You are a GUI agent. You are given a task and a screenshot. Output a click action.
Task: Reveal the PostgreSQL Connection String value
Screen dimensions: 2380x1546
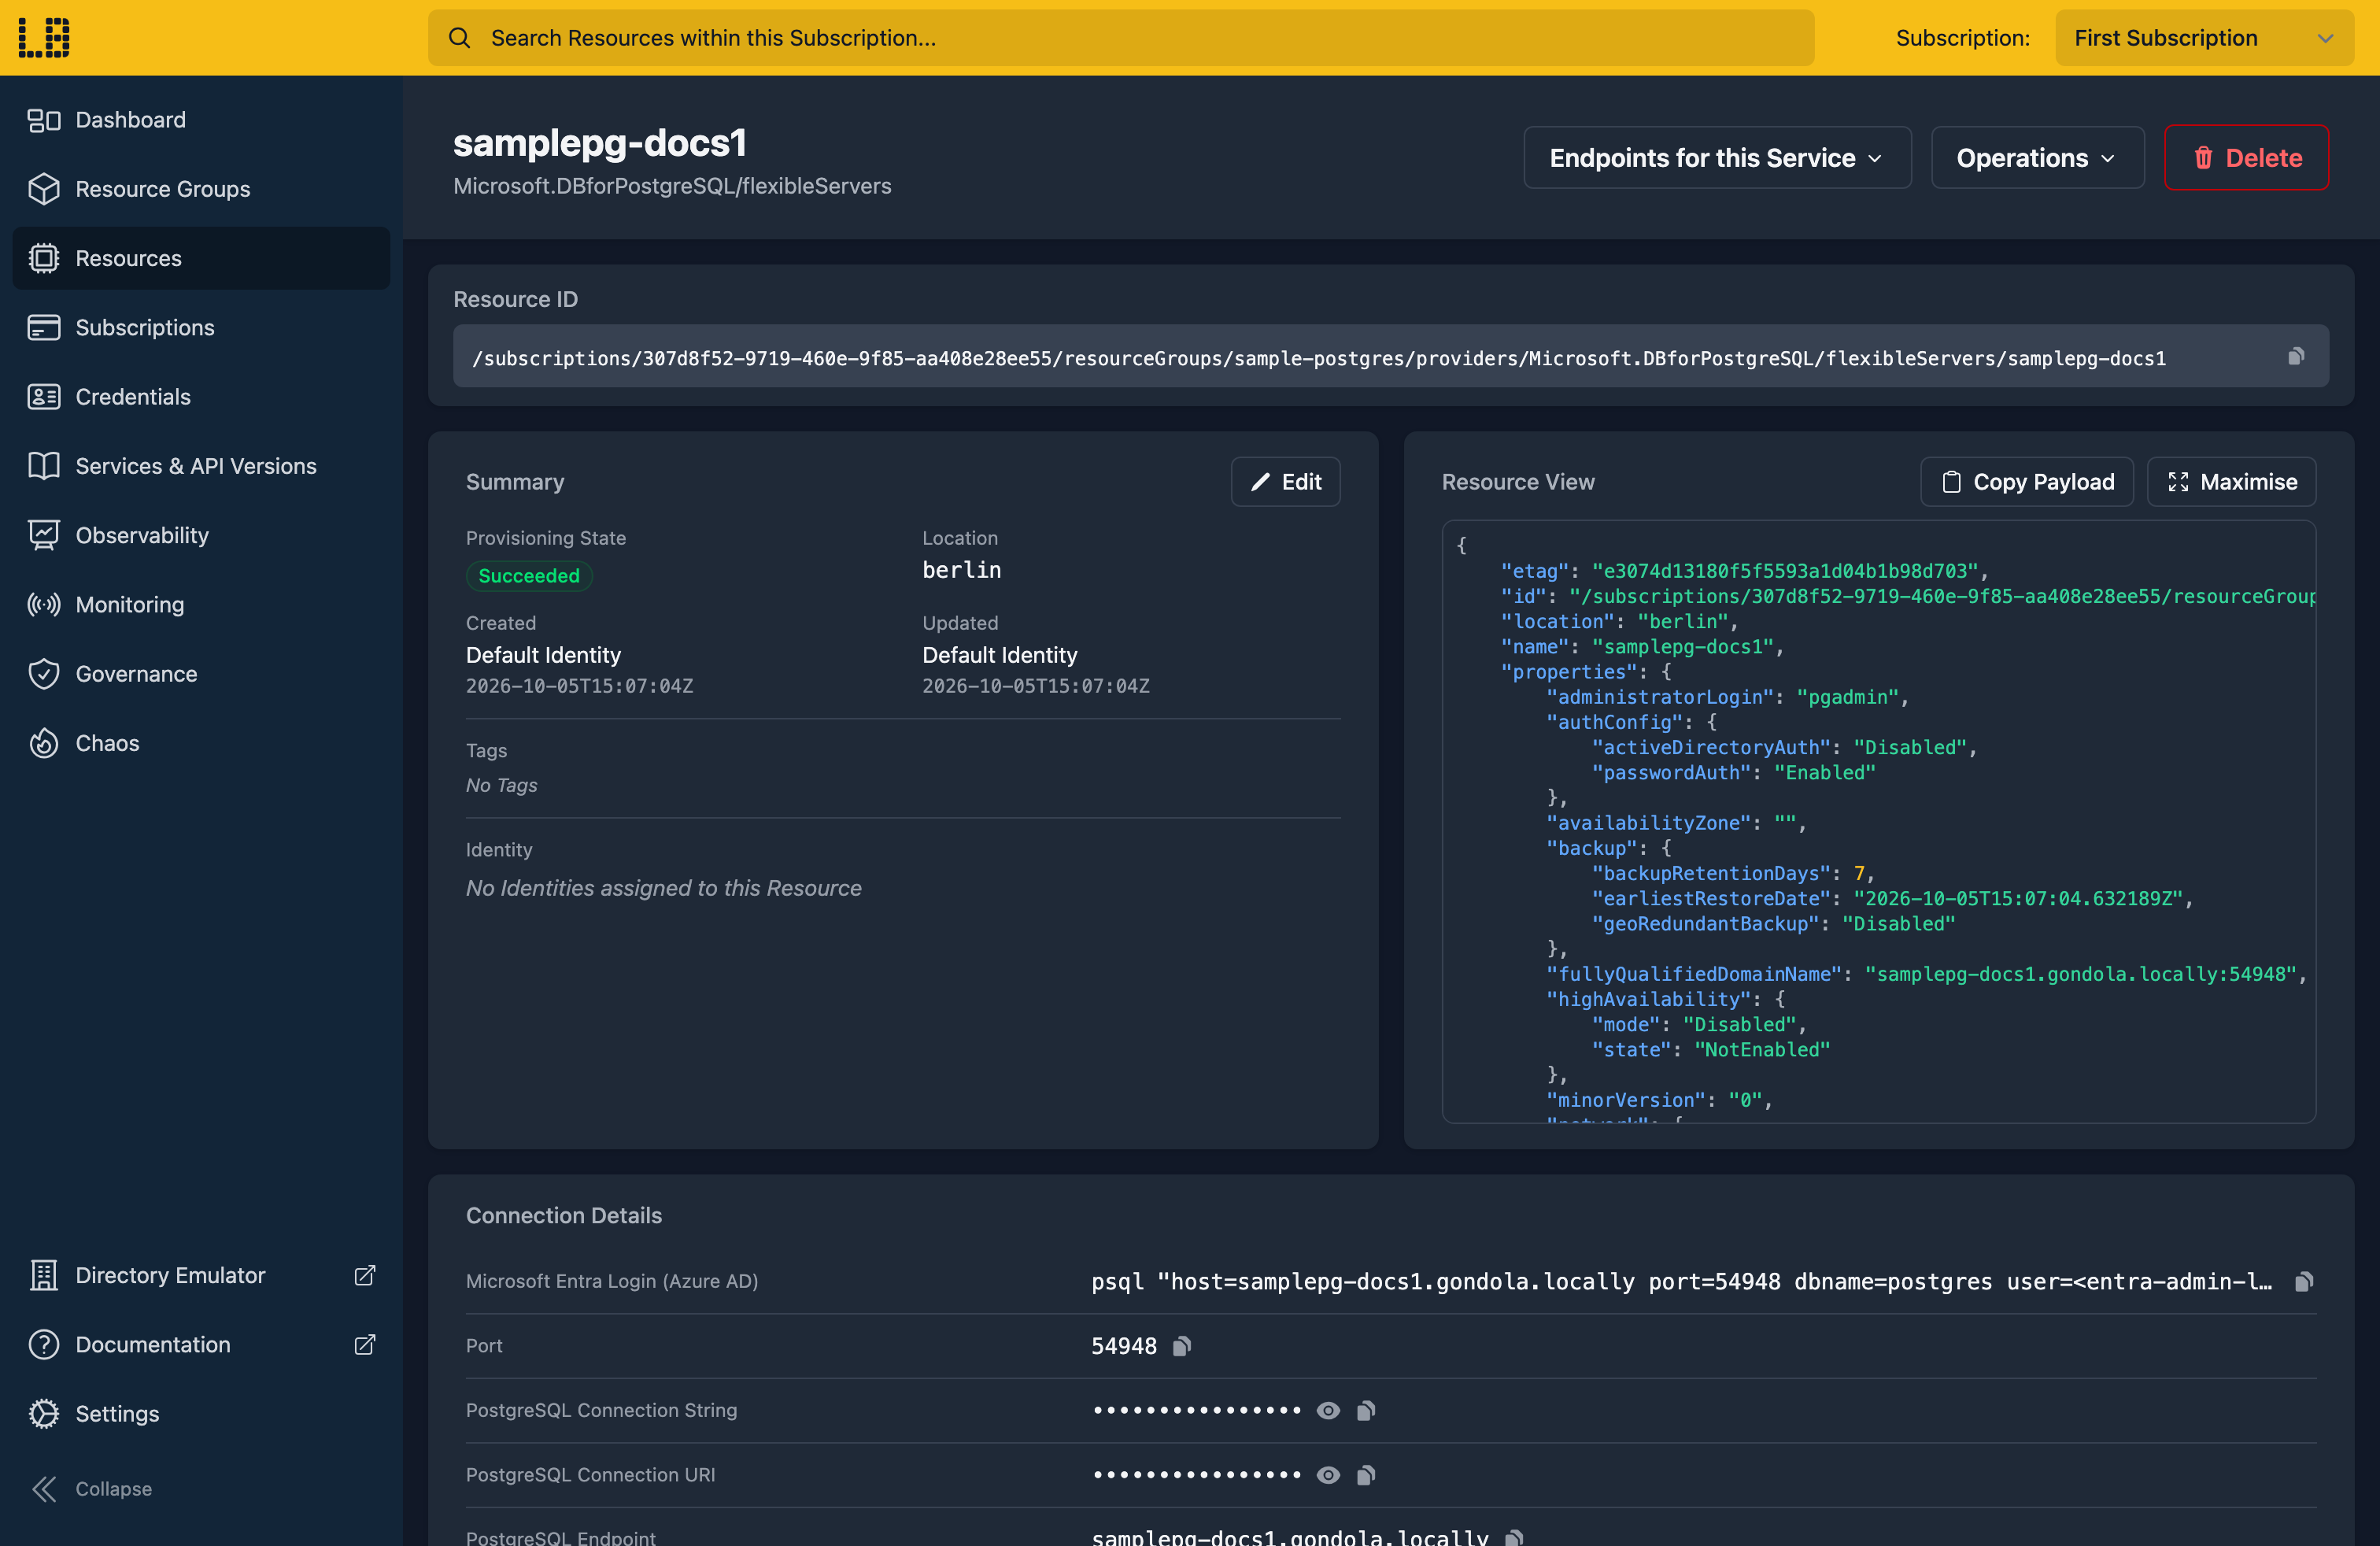pyautogui.click(x=1328, y=1411)
